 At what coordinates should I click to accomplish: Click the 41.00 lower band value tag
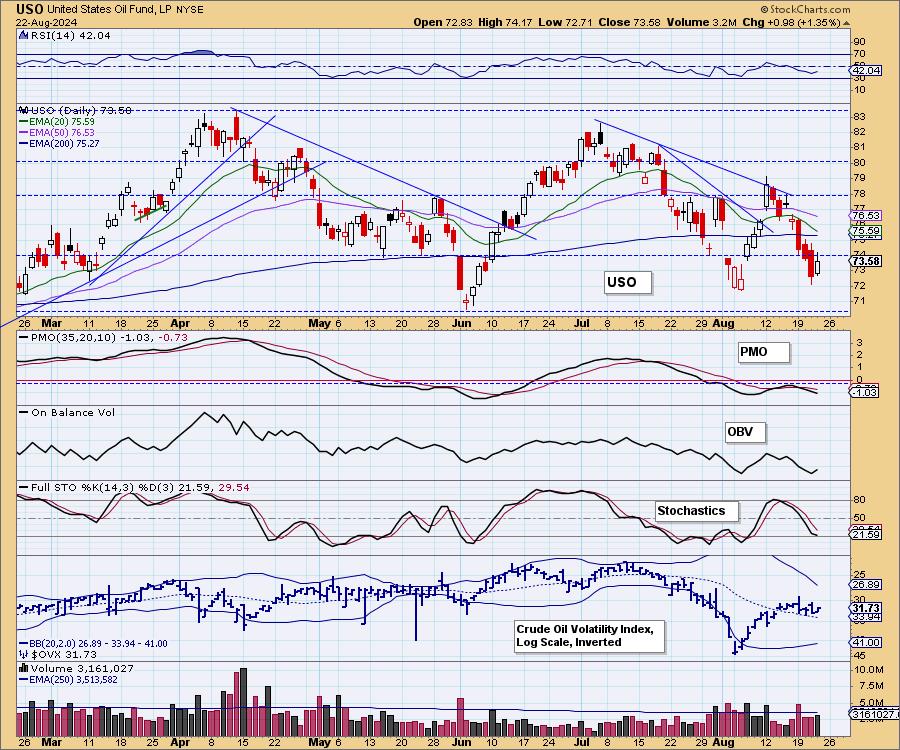[867, 642]
